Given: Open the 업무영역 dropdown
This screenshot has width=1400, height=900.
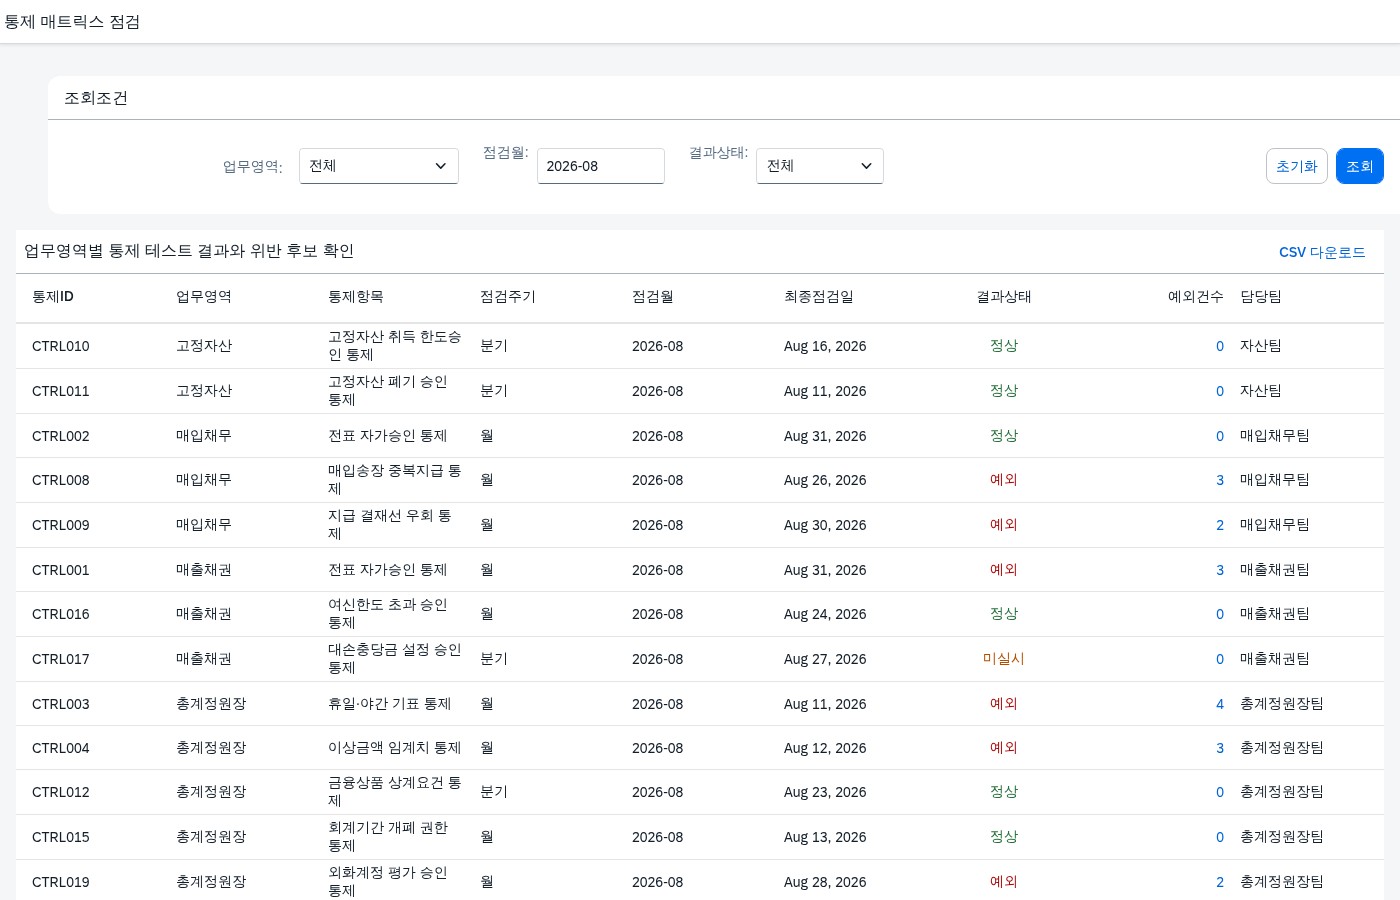Looking at the screenshot, I should (x=379, y=166).
